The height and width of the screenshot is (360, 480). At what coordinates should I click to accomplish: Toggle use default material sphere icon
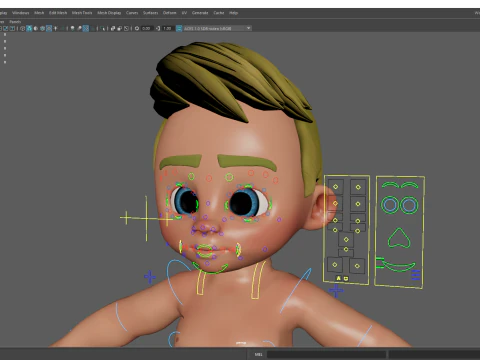[x=36, y=28]
